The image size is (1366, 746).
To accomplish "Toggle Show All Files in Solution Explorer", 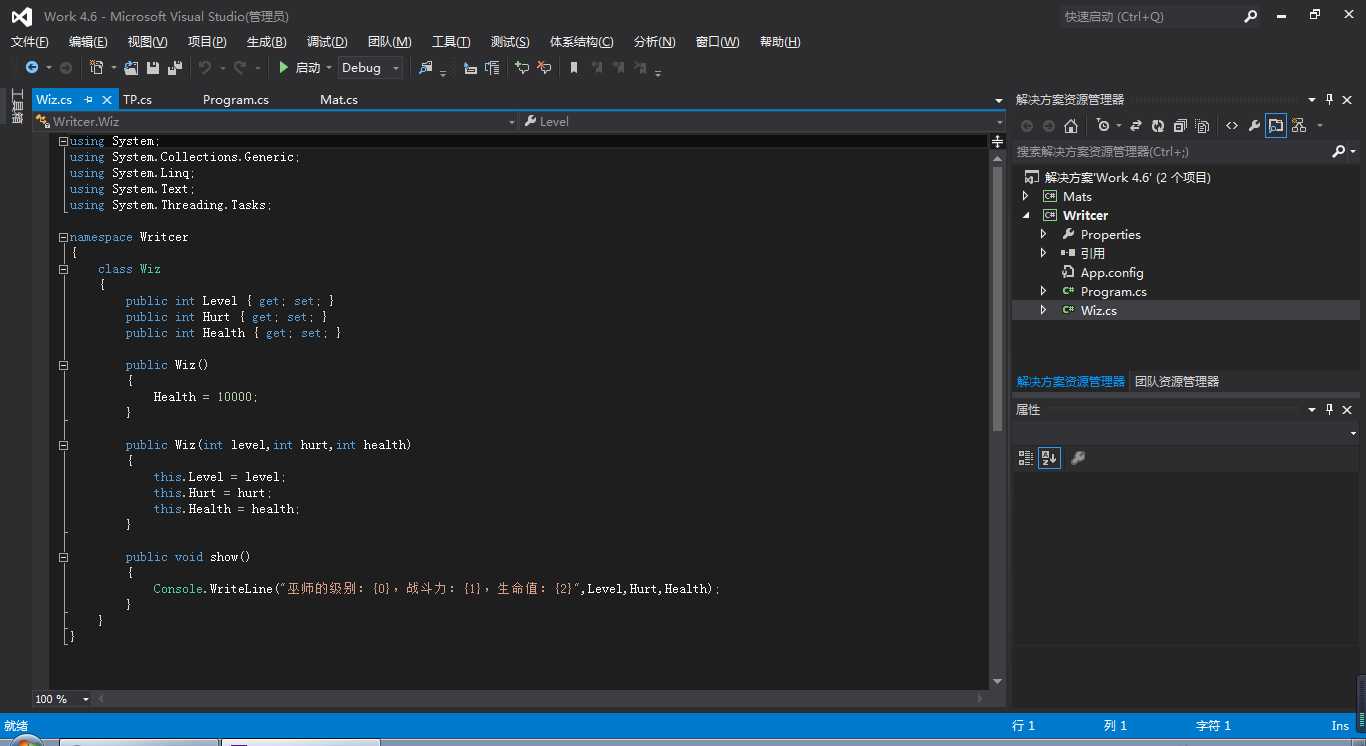I will point(1202,126).
